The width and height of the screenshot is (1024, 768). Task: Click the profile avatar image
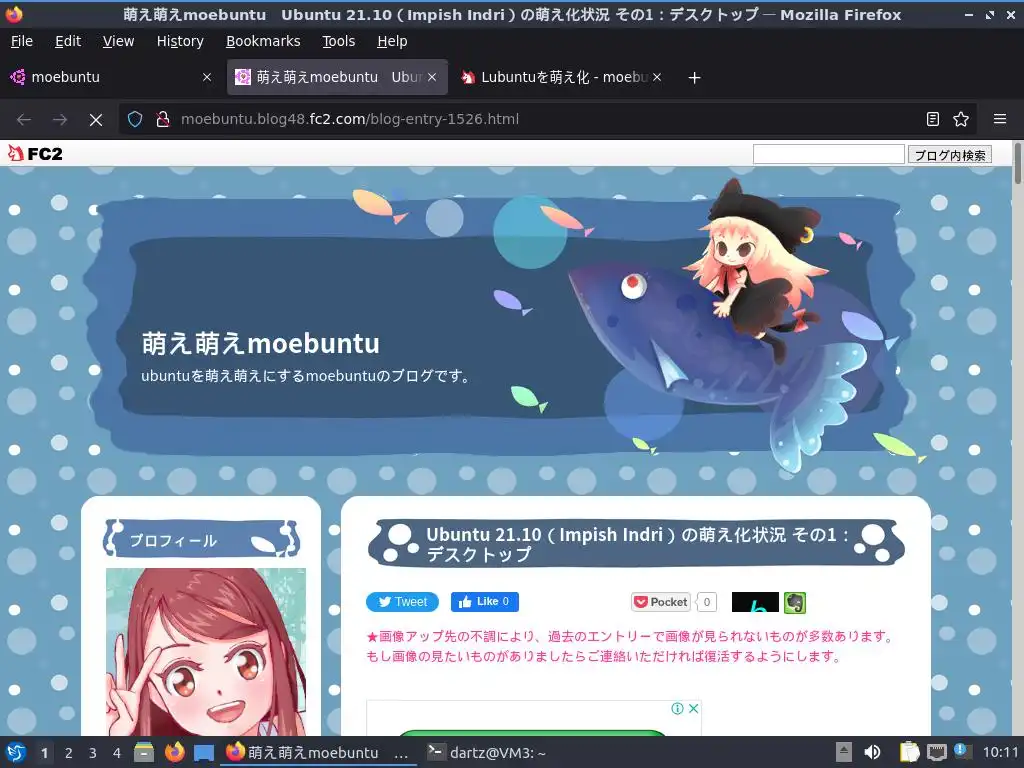[x=206, y=652]
